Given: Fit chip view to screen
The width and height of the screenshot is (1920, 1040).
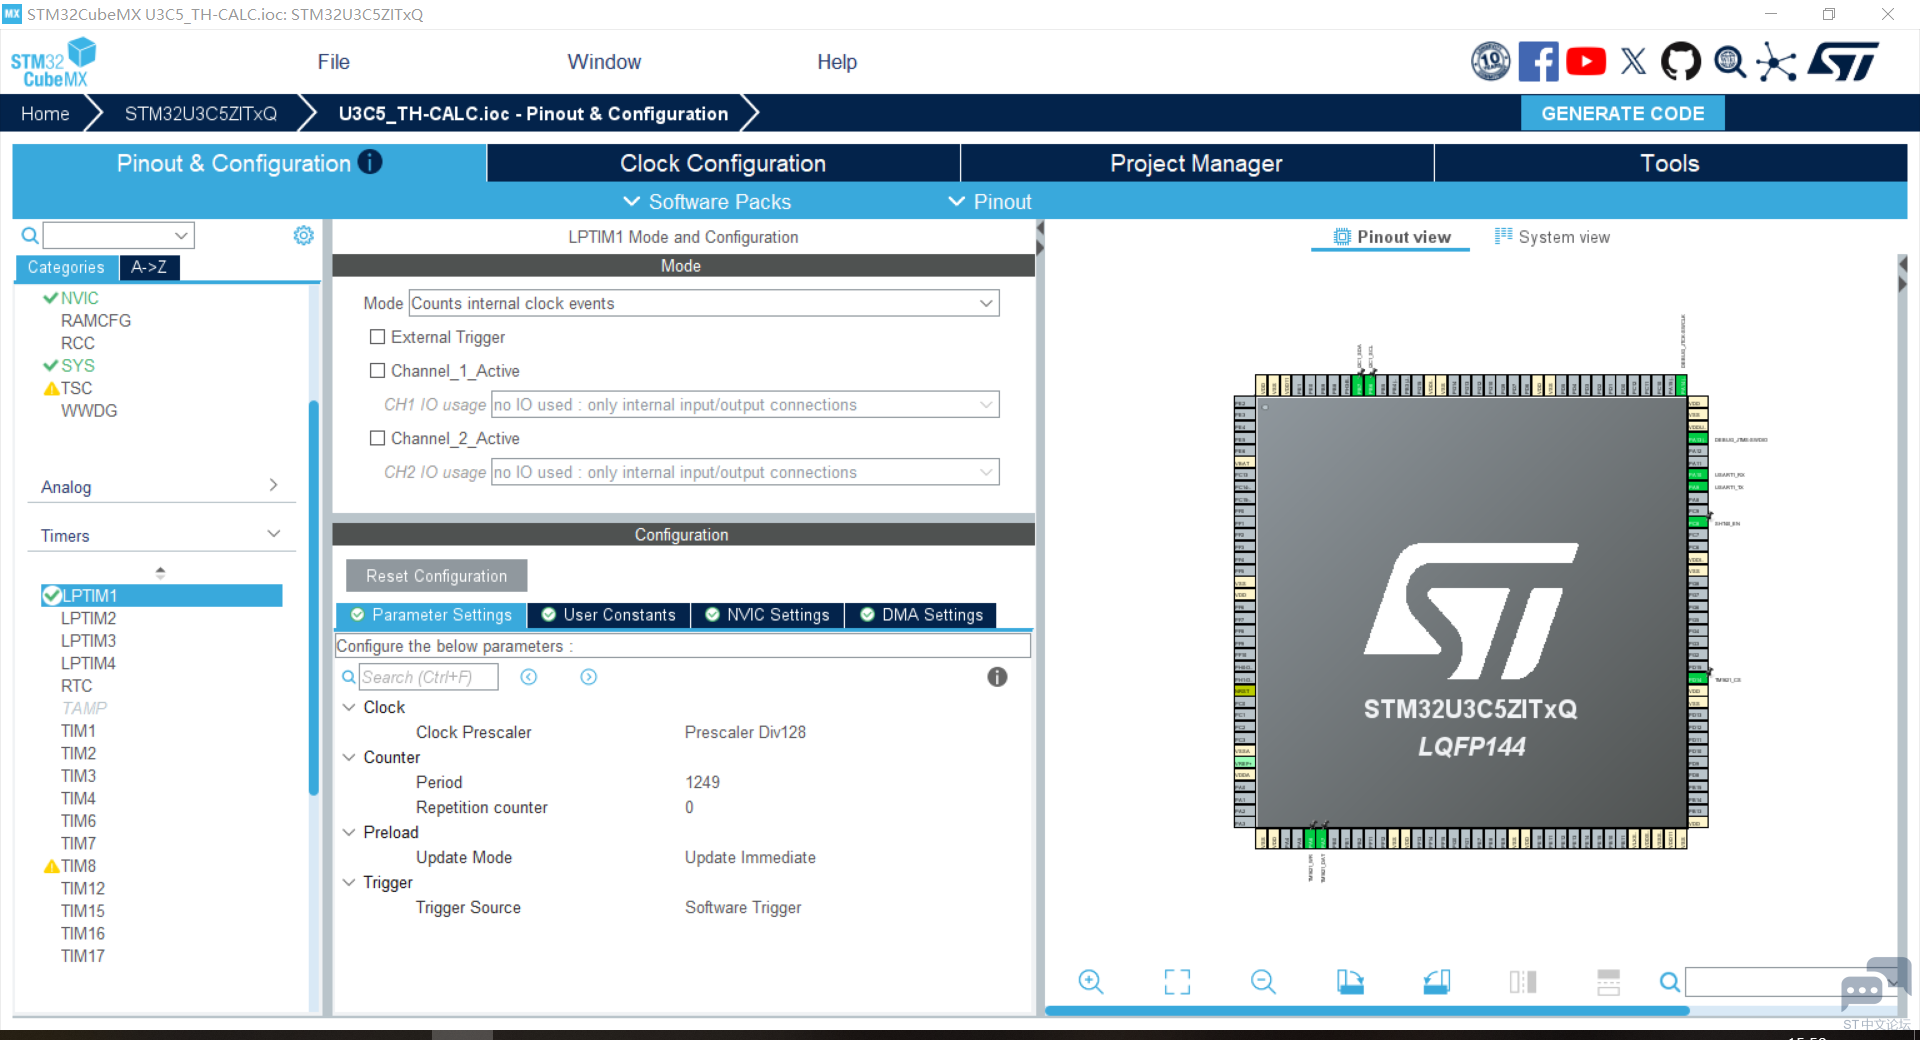Looking at the screenshot, I should pos(1177,982).
